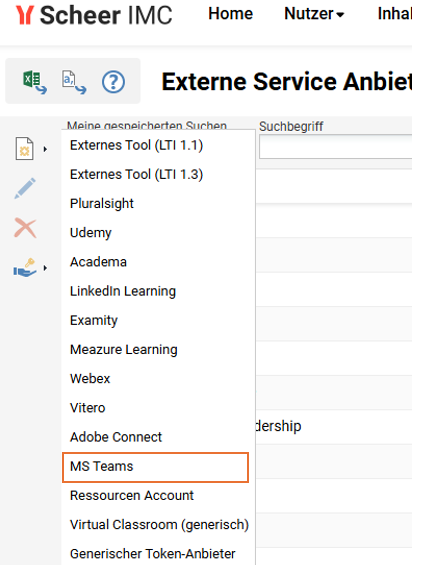Expand the arrow beside permissions icon

(x=45, y=268)
